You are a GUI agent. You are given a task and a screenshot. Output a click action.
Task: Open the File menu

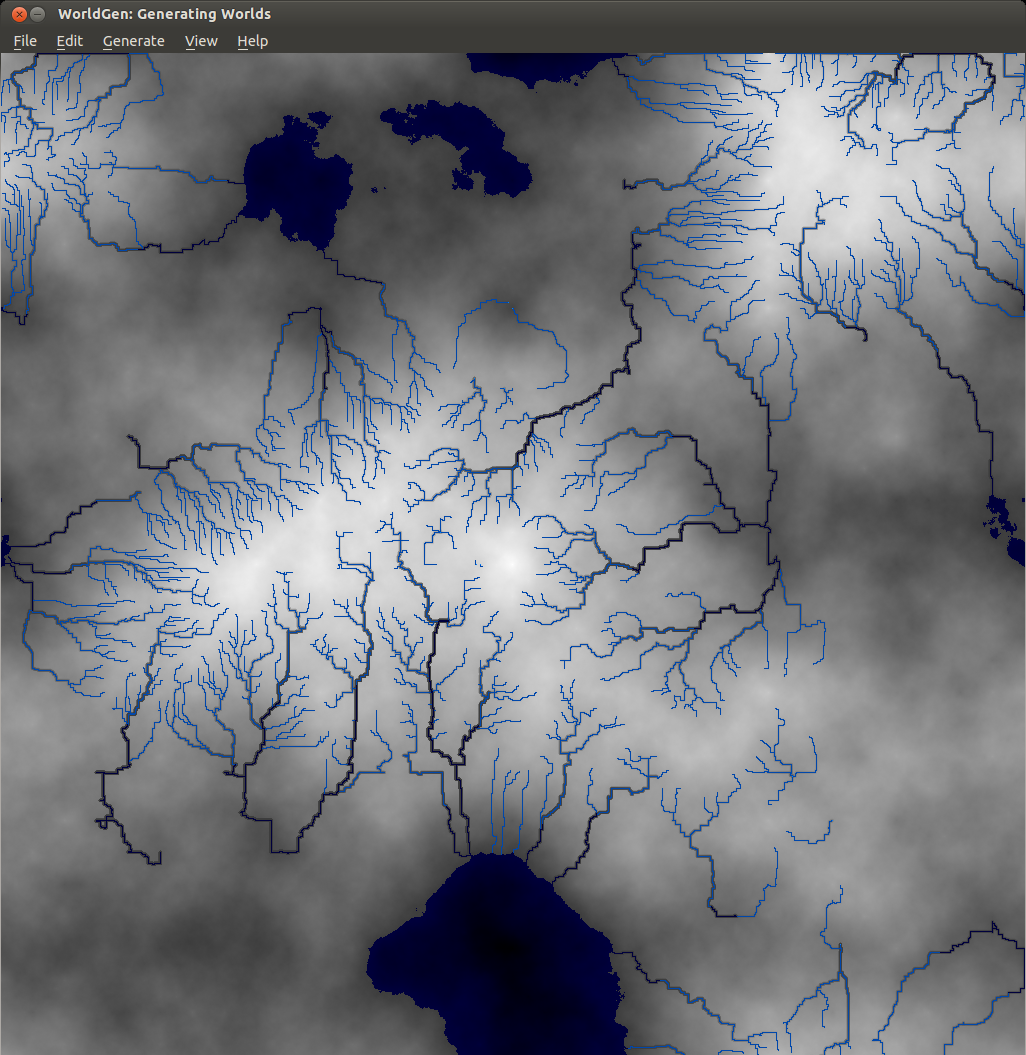(x=25, y=41)
